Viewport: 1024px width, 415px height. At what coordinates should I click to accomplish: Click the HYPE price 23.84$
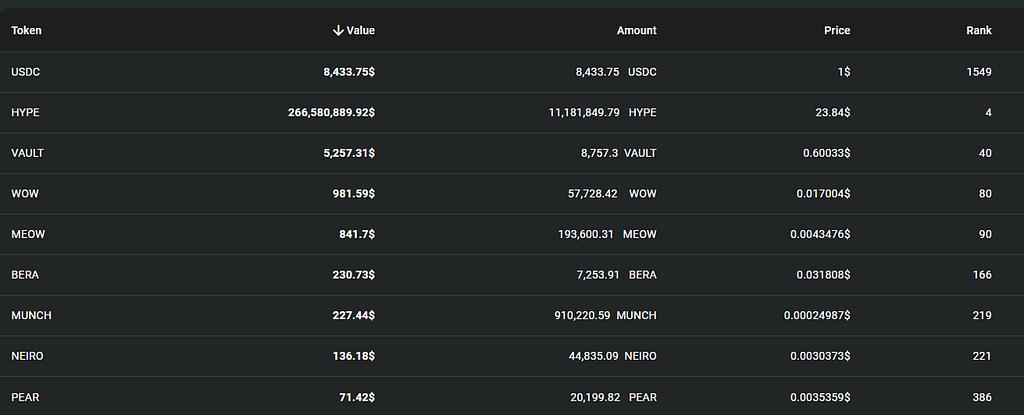pyautogui.click(x=833, y=113)
